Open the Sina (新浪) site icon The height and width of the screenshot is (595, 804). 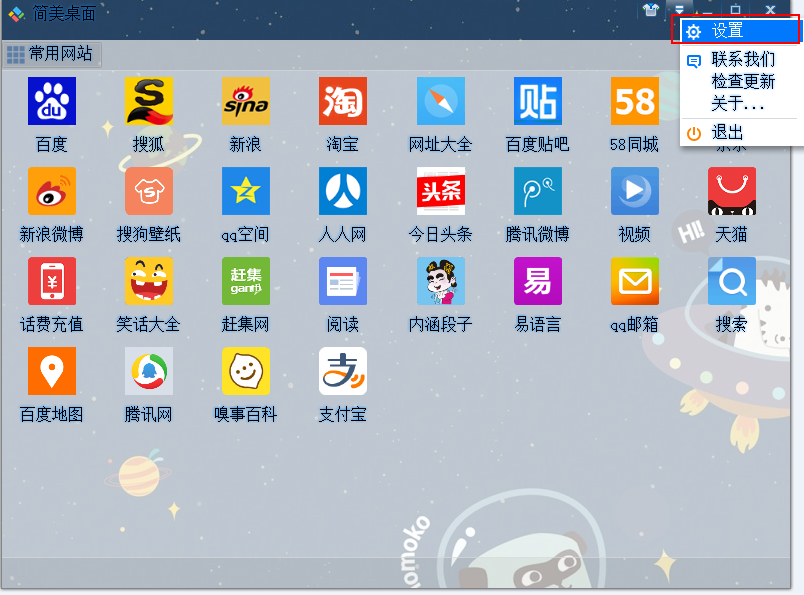pos(245,102)
